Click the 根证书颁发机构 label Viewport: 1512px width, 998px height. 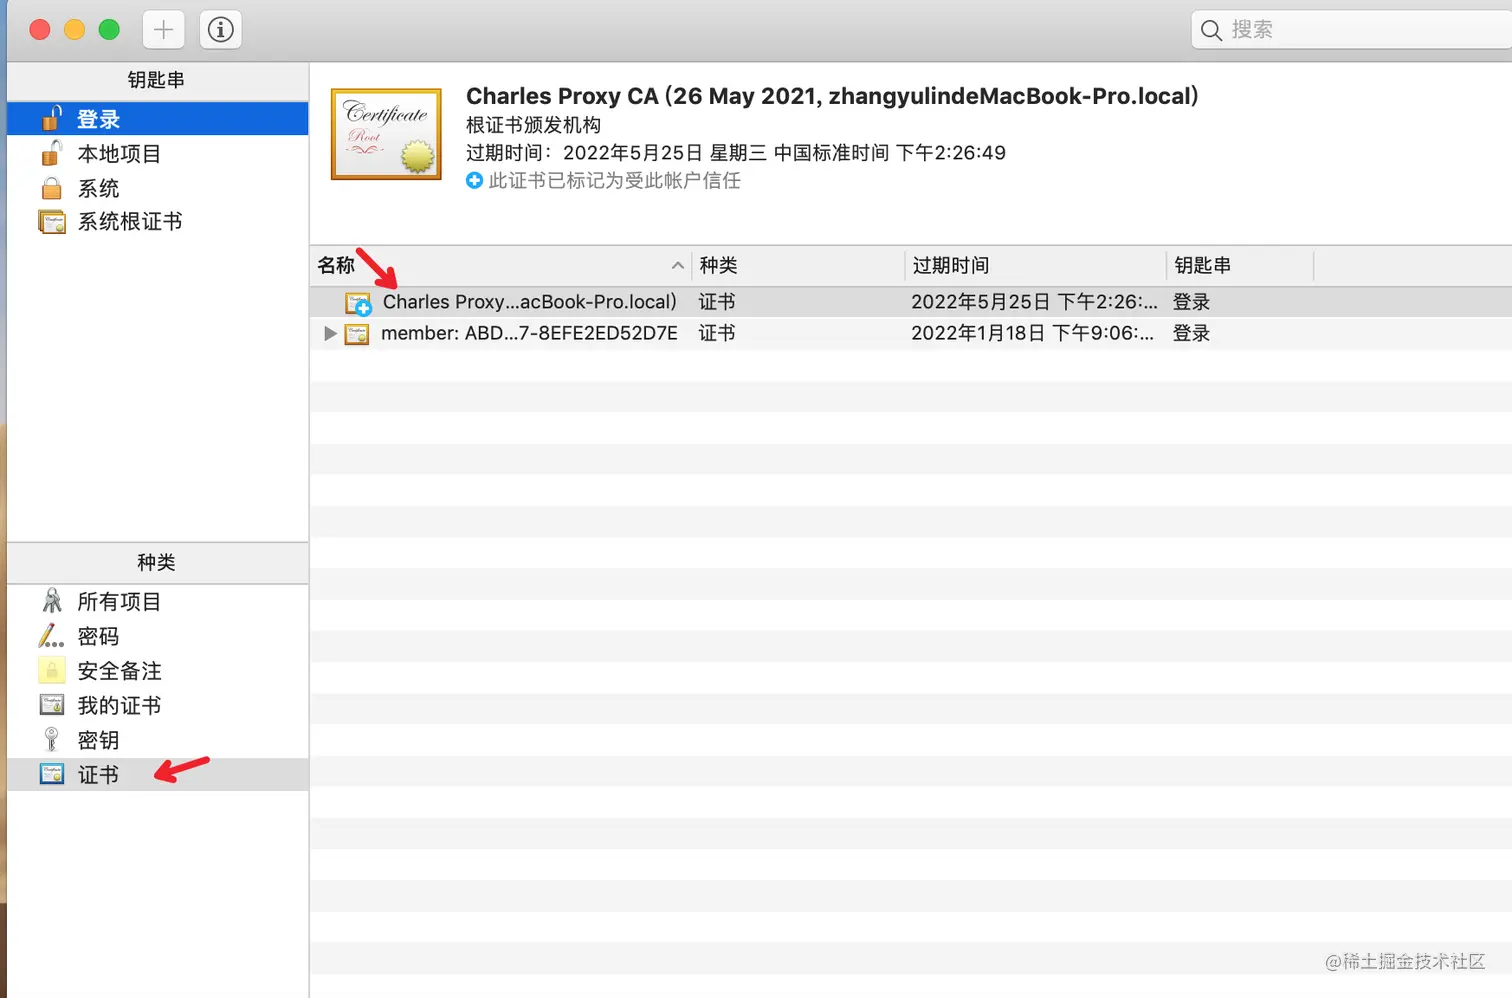click(x=533, y=125)
